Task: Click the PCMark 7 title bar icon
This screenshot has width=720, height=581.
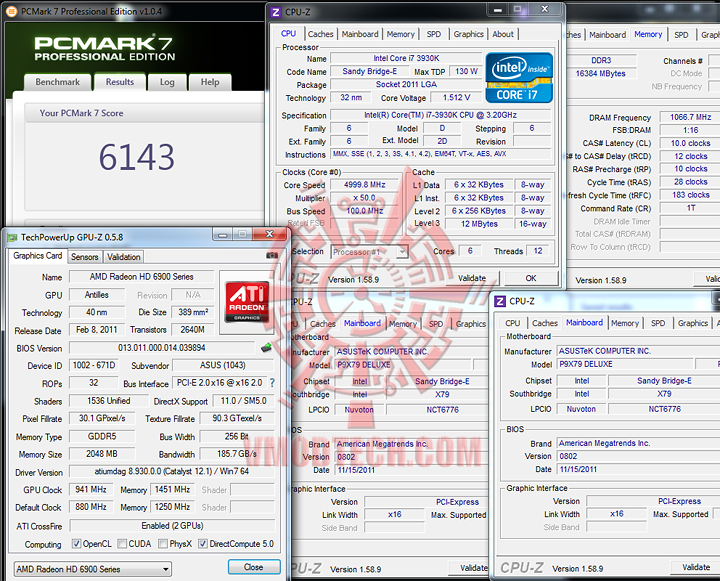Action: [11, 11]
